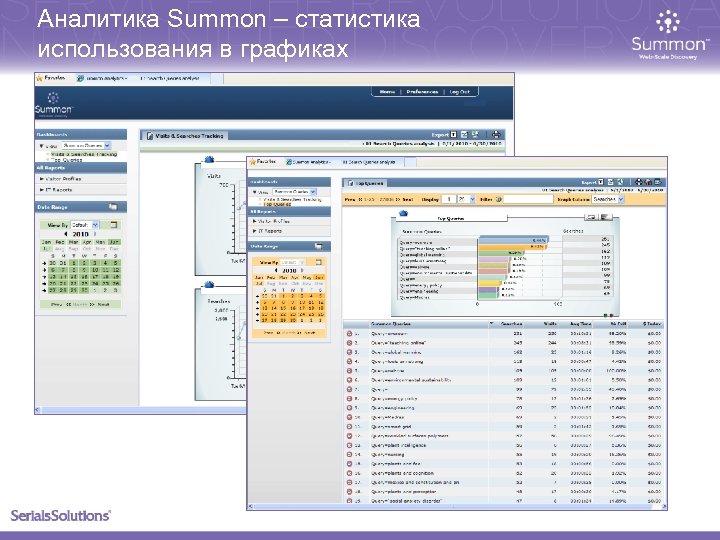Click Date Range panel icon in back window

coord(113,207)
